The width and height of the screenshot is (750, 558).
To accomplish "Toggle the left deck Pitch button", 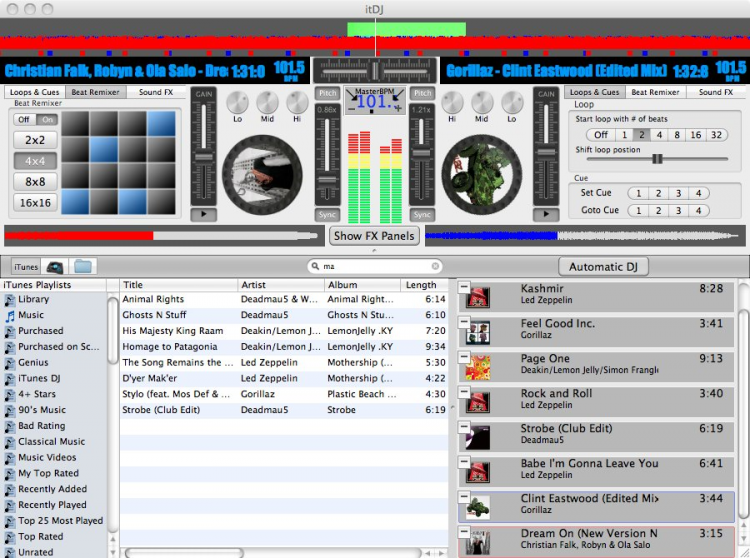I will (328, 93).
